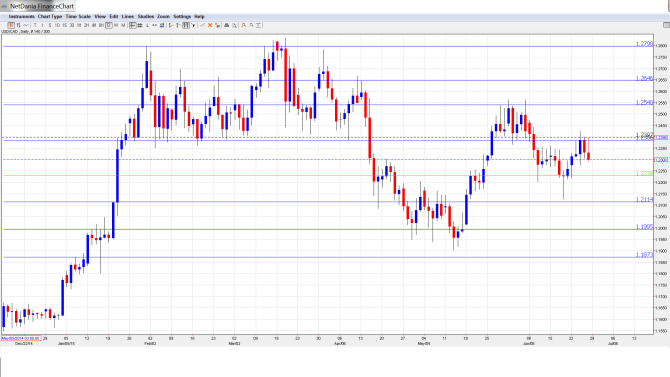Screen dimensions: 670x377
Task: Click the increase font size icon
Action: point(244,26)
